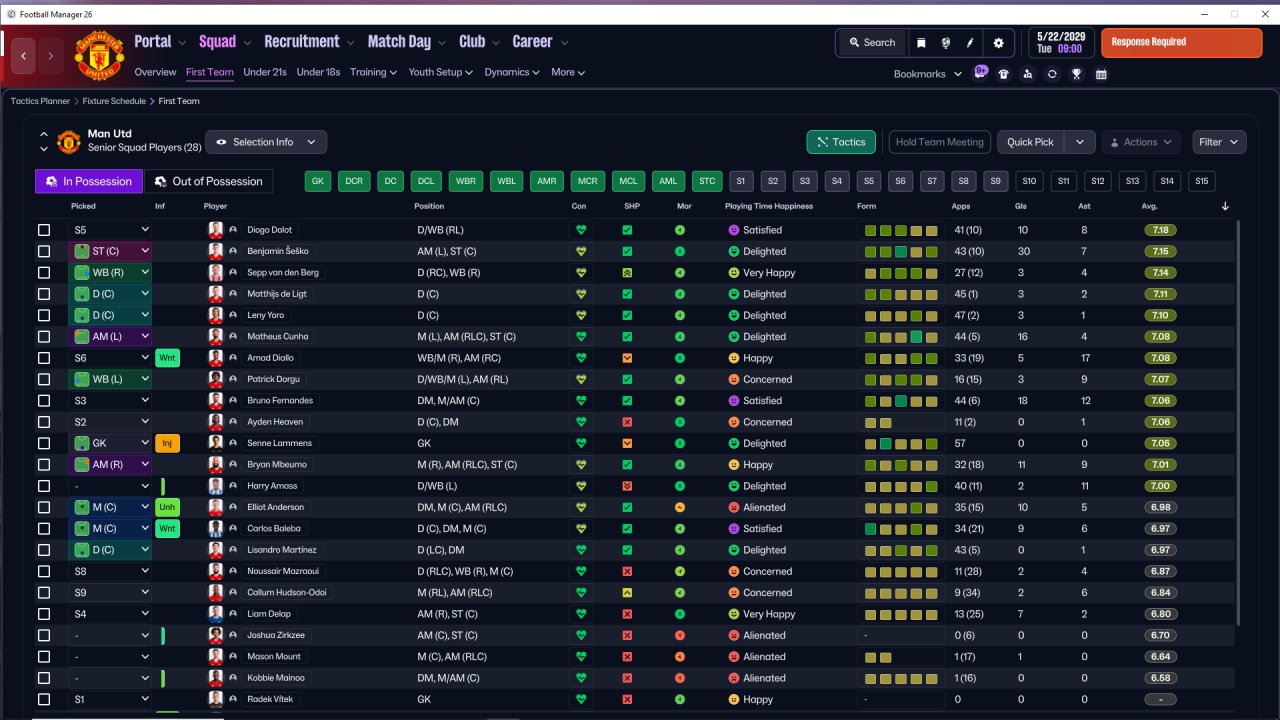The width and height of the screenshot is (1280, 720).
Task: Switch to the Overview tab
Action: (x=155, y=72)
